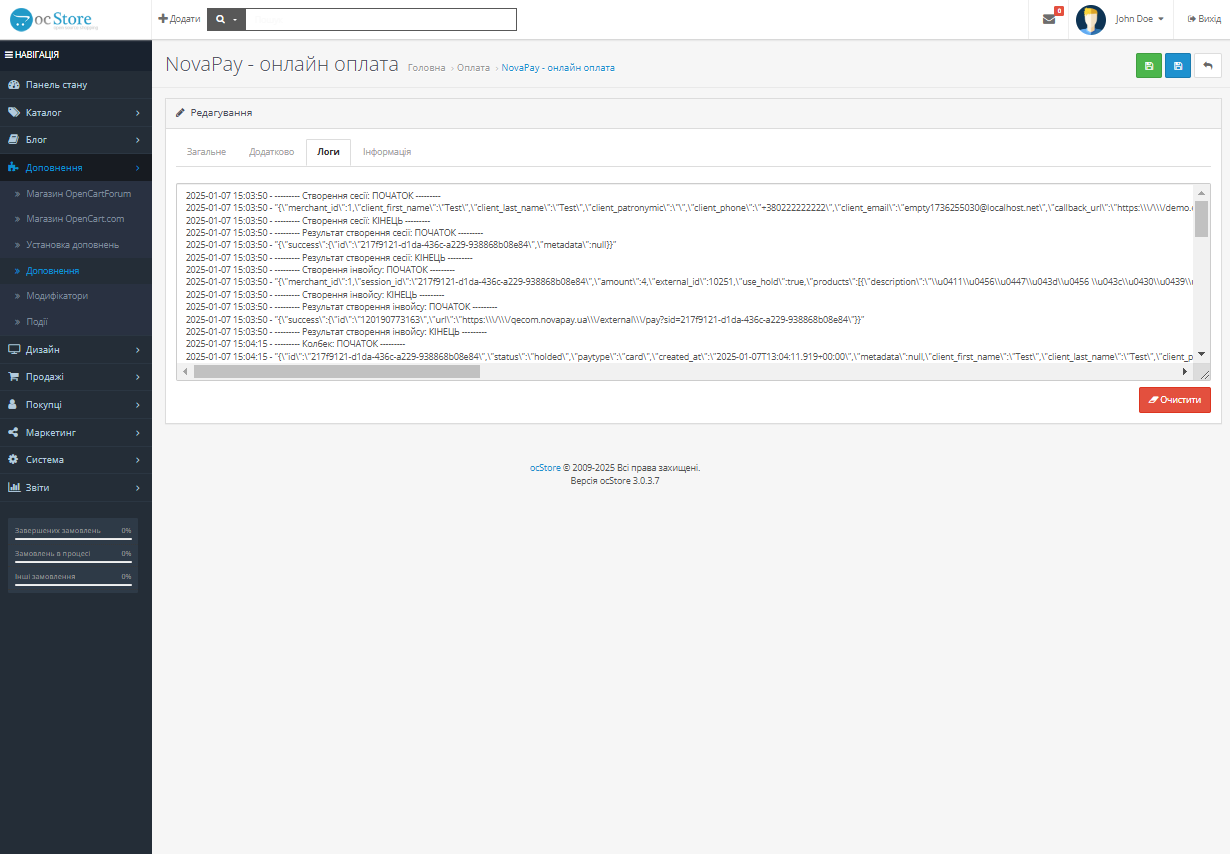Click the Блог book icon

[x=14, y=140]
